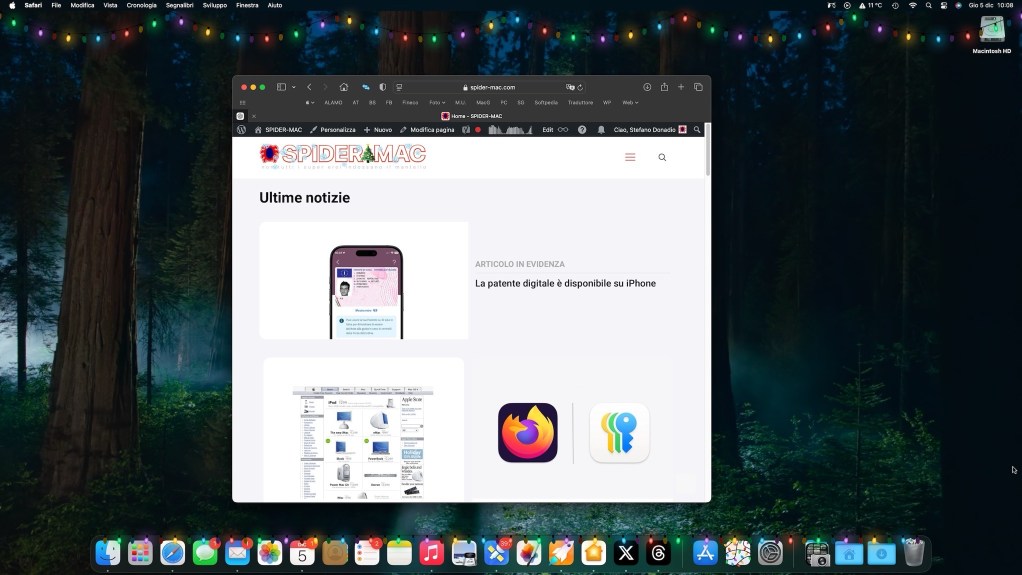Open Threads app from the Dock
Viewport: 1022px width, 575px height.
pyautogui.click(x=658, y=553)
